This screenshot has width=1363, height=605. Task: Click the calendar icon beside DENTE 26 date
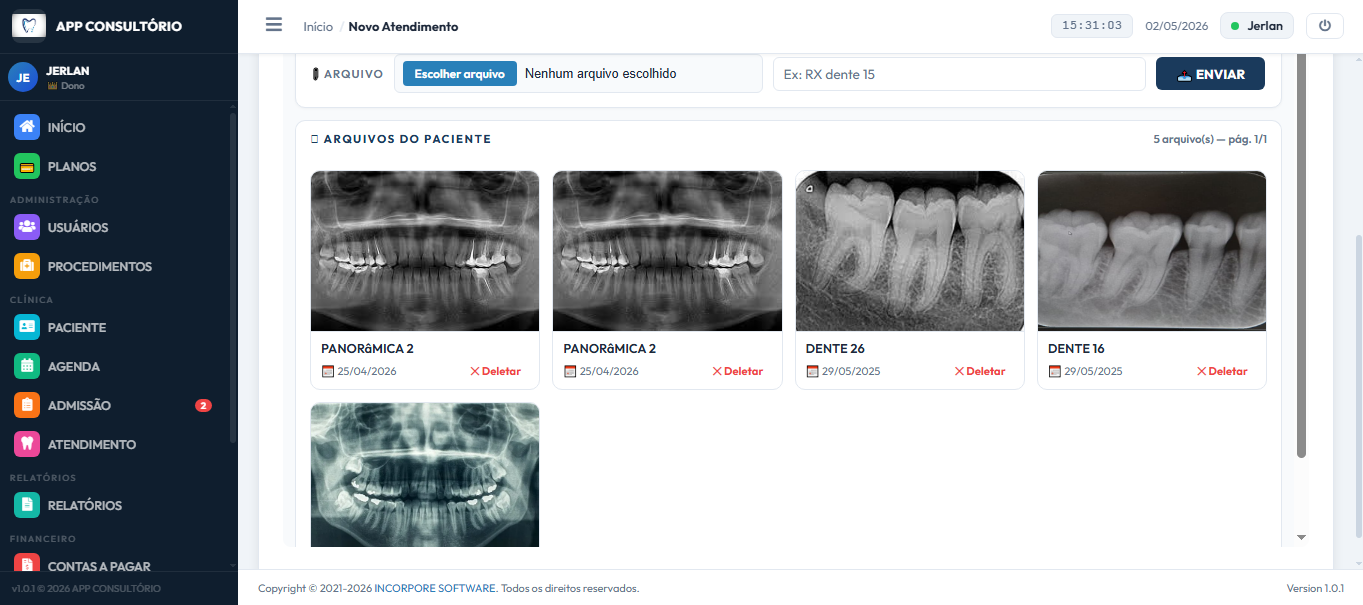pos(812,371)
